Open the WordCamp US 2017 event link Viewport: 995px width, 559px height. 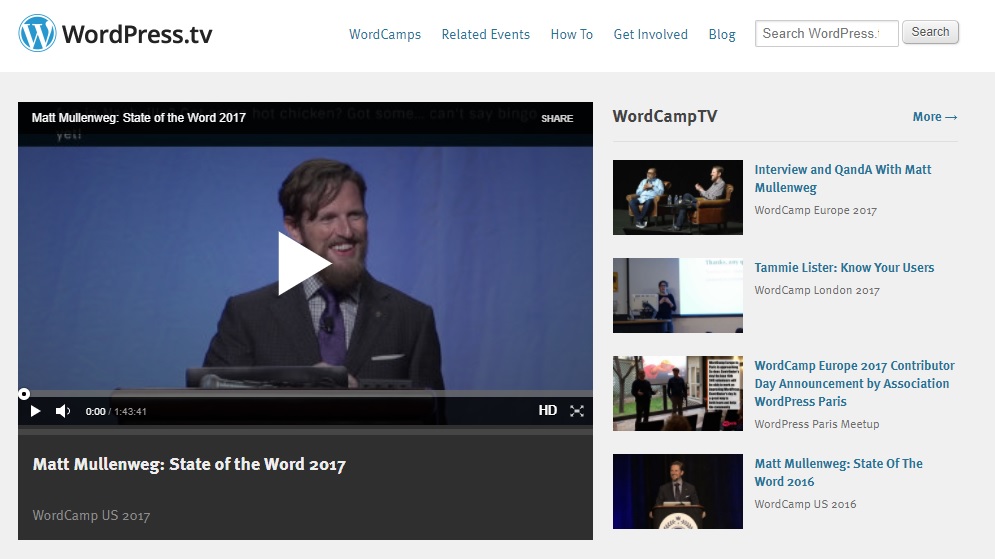point(91,515)
